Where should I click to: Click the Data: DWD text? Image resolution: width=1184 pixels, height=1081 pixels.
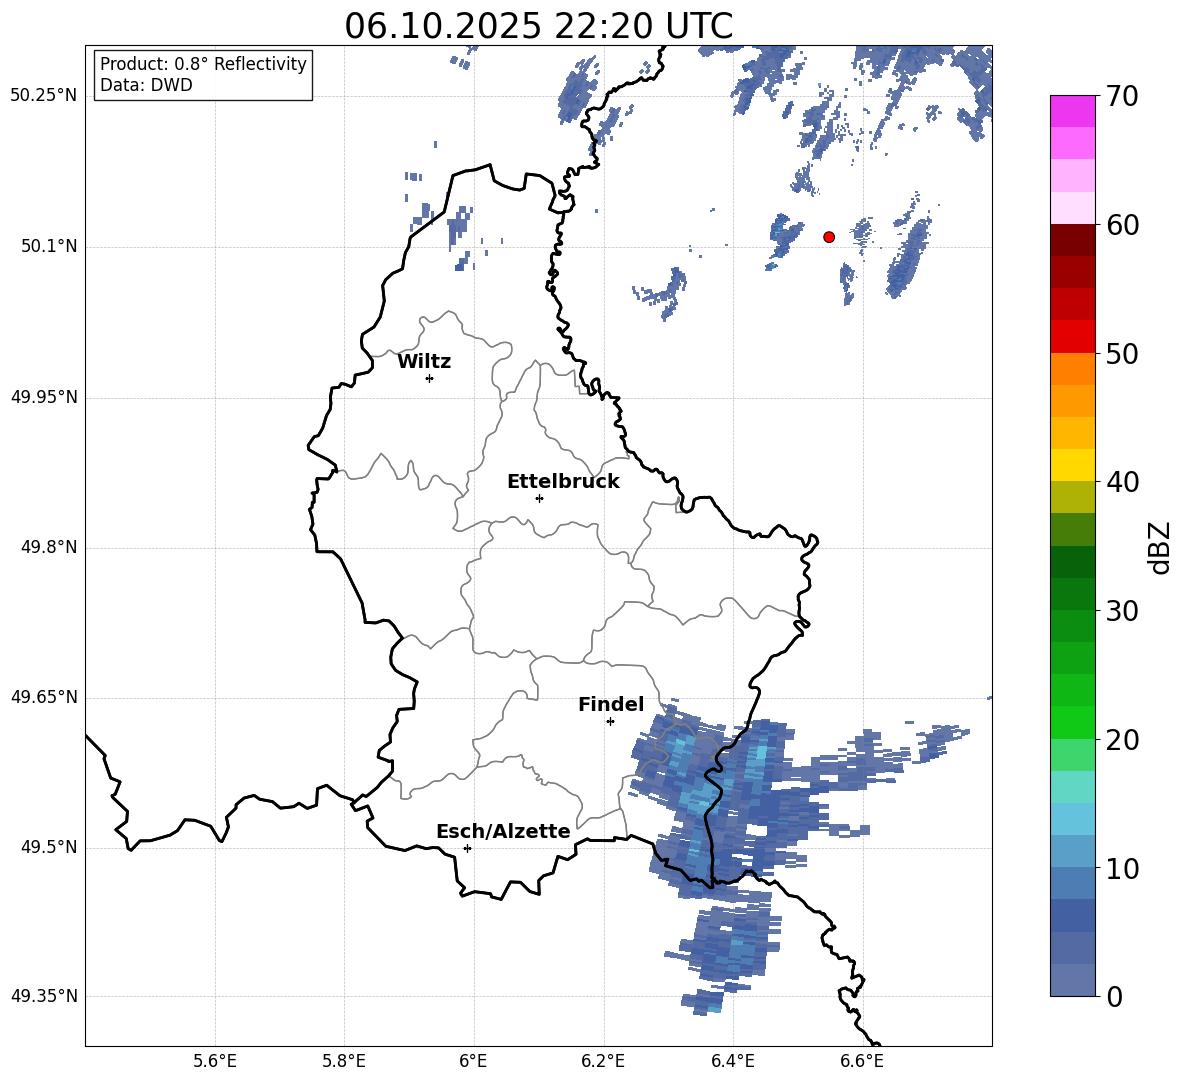146,85
